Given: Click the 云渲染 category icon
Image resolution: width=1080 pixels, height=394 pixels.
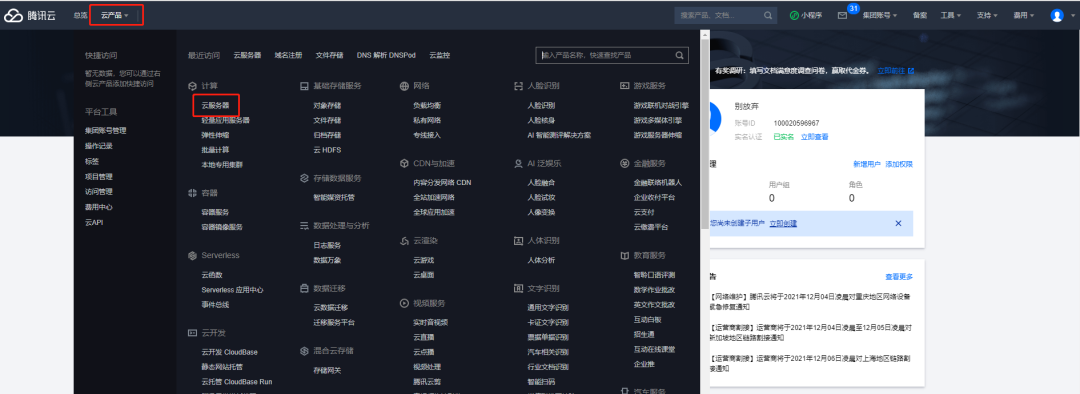Looking at the screenshot, I should tap(404, 241).
